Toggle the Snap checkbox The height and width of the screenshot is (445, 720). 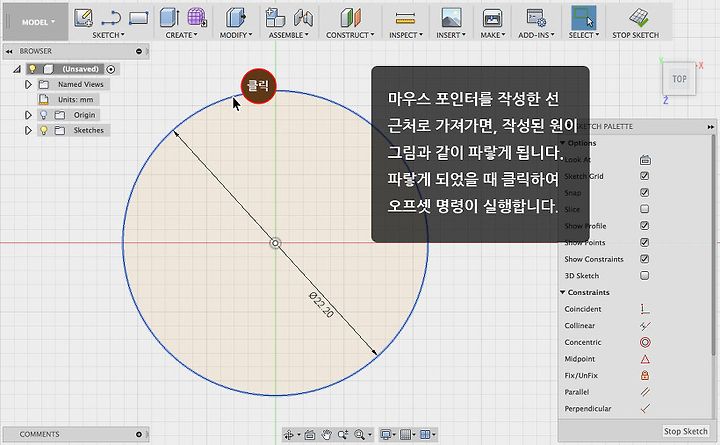click(x=645, y=192)
